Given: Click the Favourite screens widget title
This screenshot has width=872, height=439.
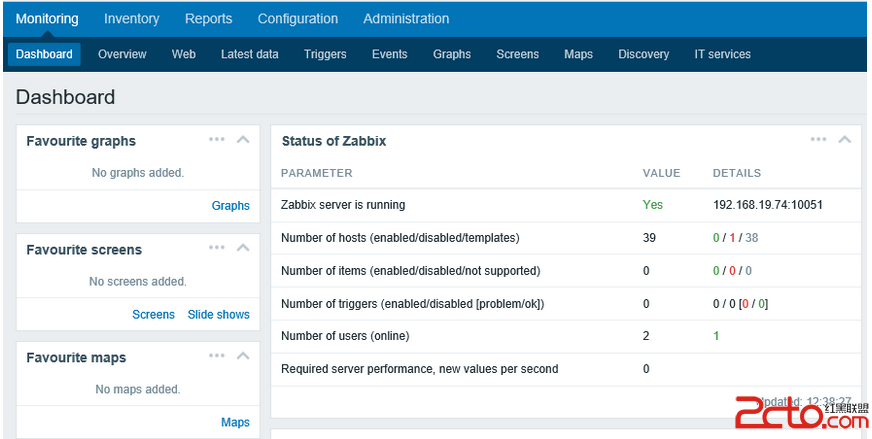Looking at the screenshot, I should 84,250.
